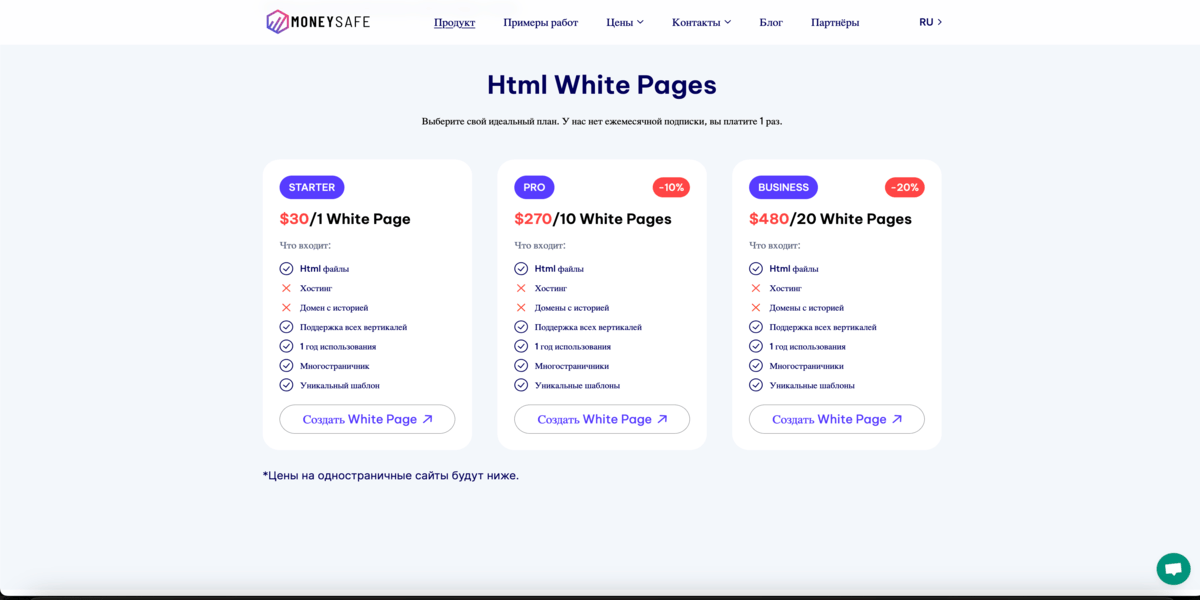
Task: Expand the Цены dropdown menu
Action: point(625,22)
